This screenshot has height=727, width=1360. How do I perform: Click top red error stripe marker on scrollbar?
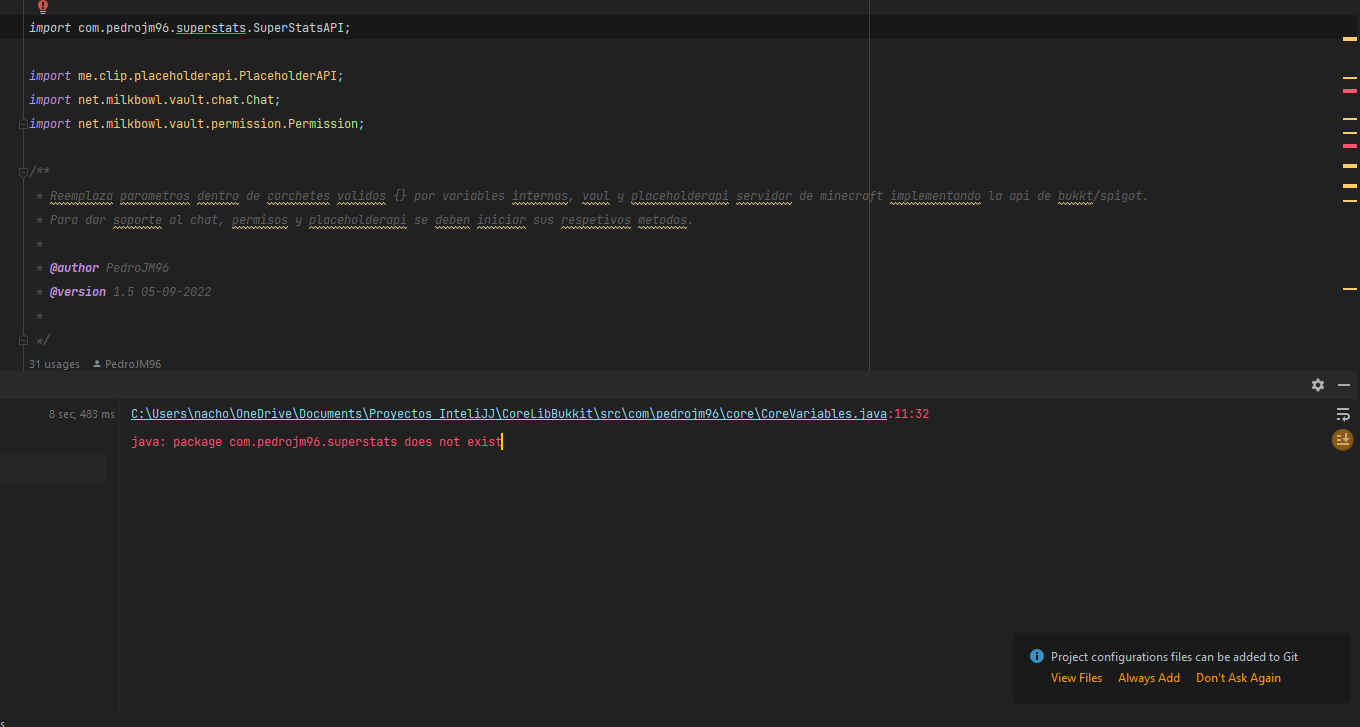(1350, 91)
